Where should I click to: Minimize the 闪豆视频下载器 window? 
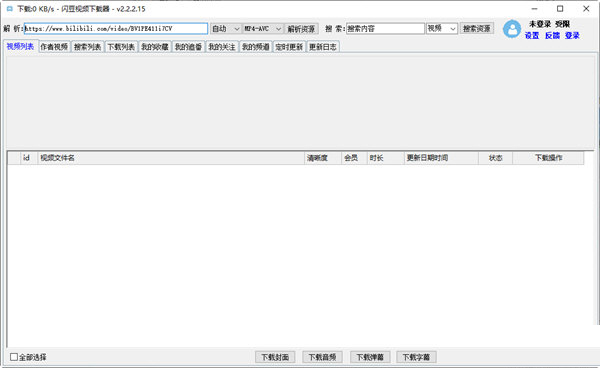click(x=535, y=9)
